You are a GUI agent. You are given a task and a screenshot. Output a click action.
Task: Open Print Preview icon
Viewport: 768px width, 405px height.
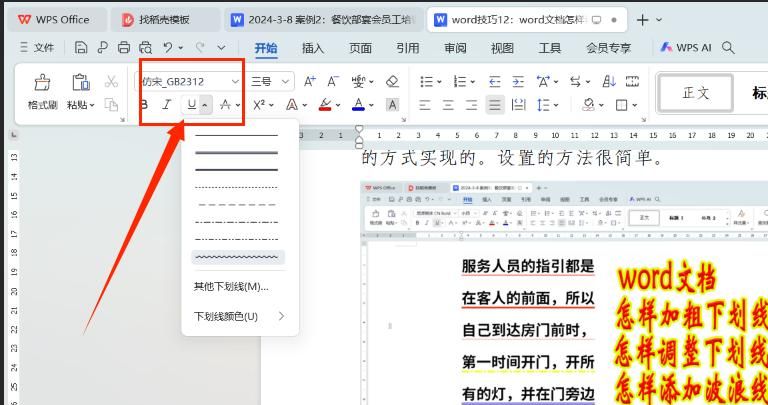[x=145, y=48]
